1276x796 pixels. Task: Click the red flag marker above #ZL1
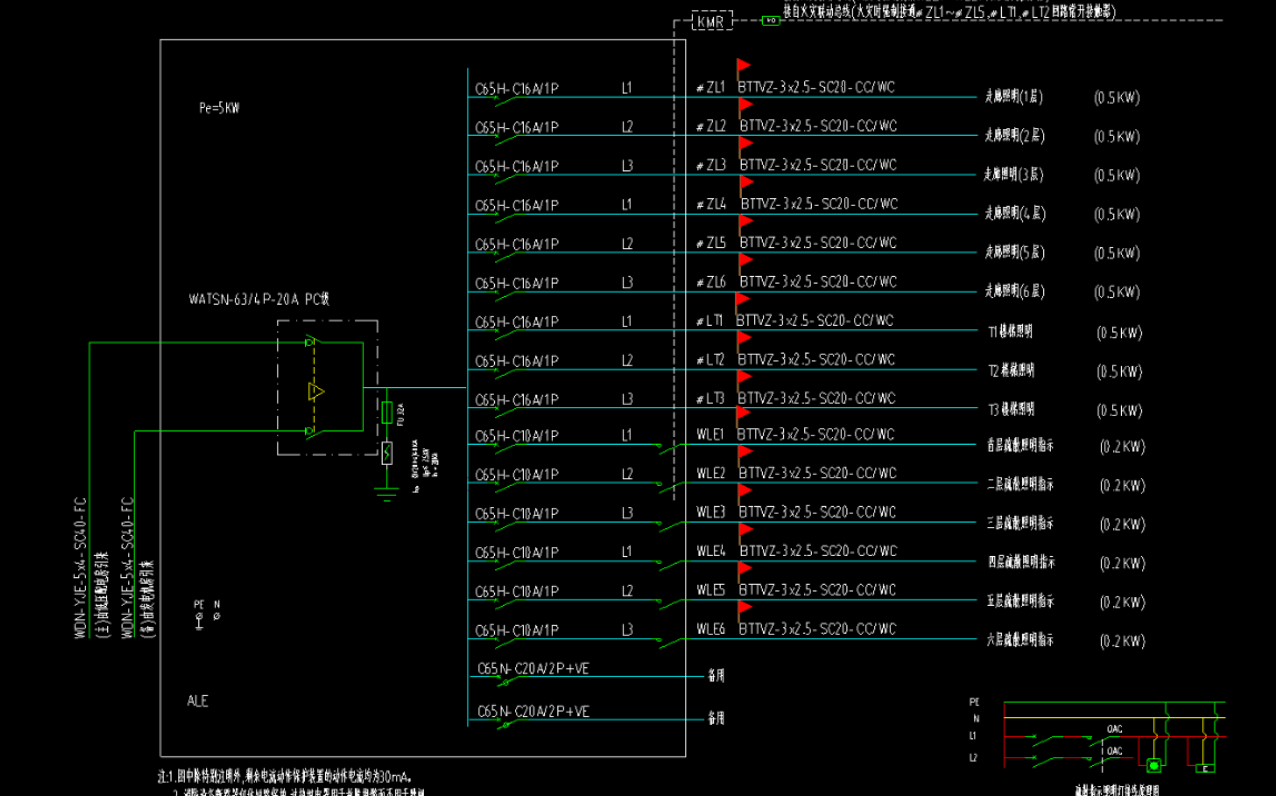[744, 66]
